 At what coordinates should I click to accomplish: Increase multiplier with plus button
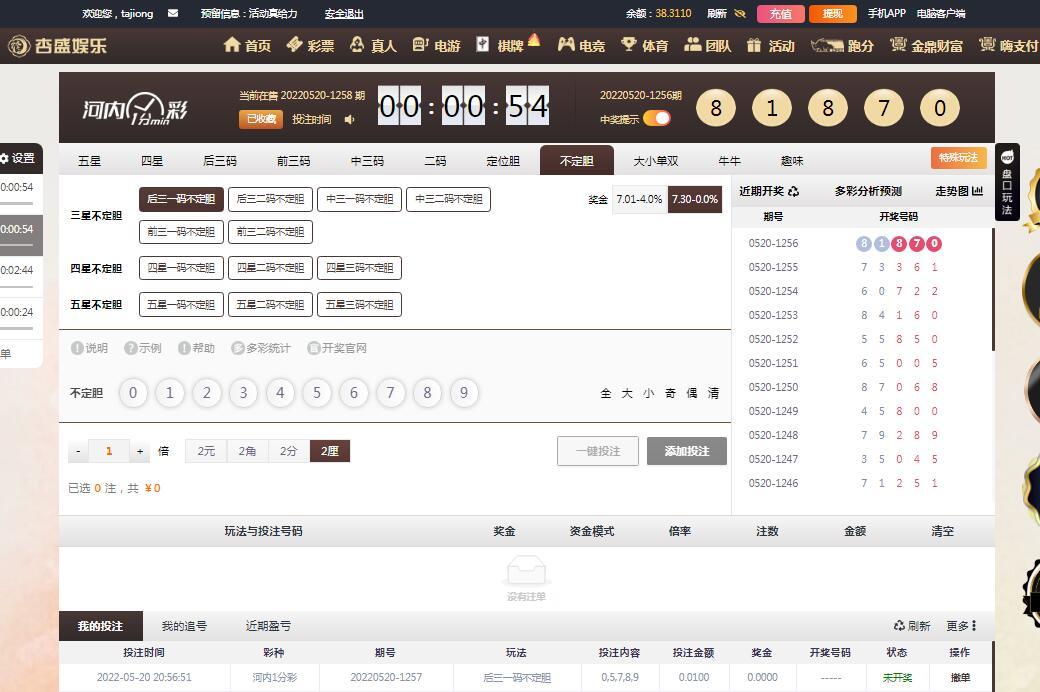pyautogui.click(x=140, y=451)
